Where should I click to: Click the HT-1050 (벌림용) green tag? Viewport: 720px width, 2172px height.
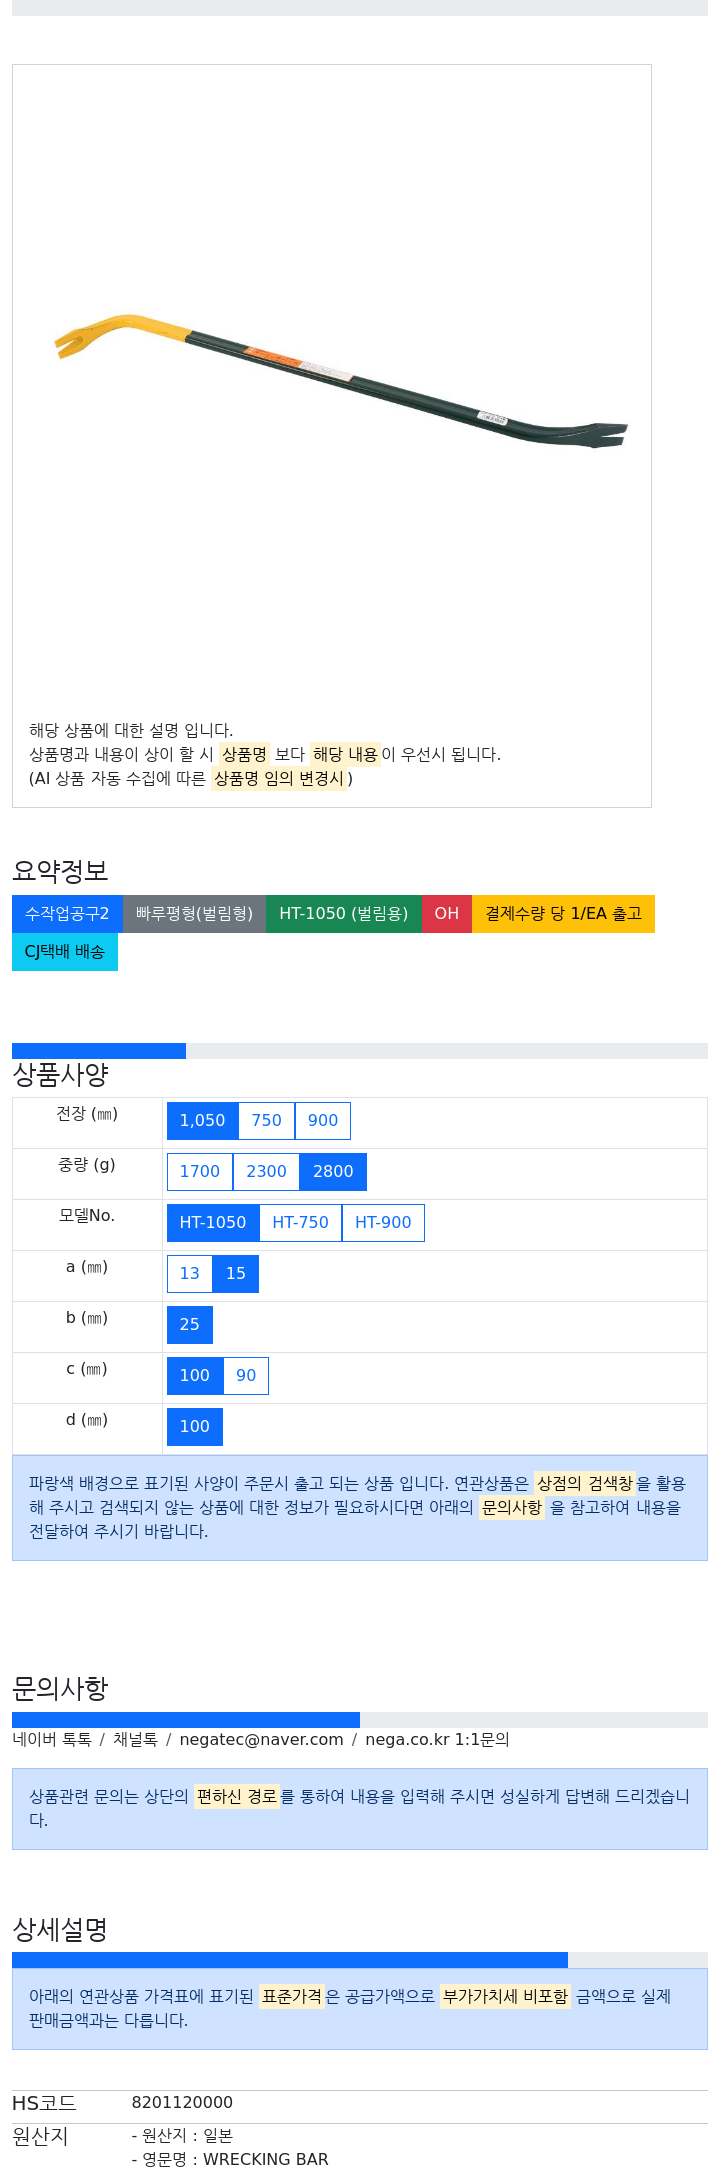click(x=344, y=914)
